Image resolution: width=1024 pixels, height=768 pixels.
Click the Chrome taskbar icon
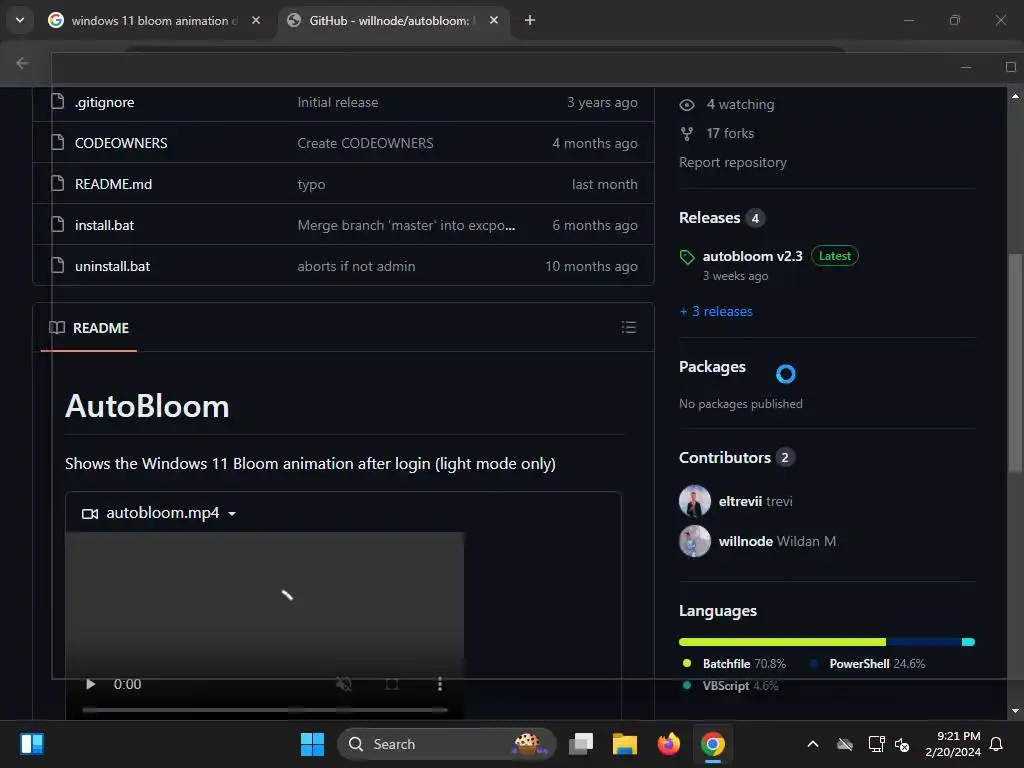pyautogui.click(x=712, y=744)
